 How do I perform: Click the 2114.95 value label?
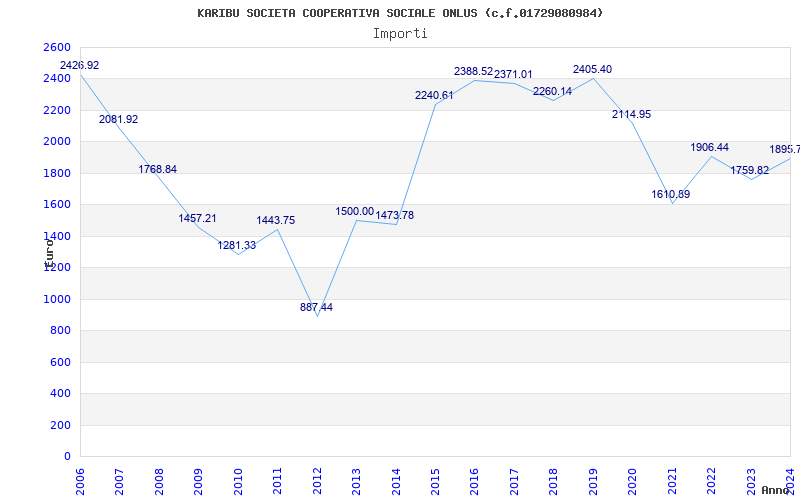pyautogui.click(x=632, y=114)
